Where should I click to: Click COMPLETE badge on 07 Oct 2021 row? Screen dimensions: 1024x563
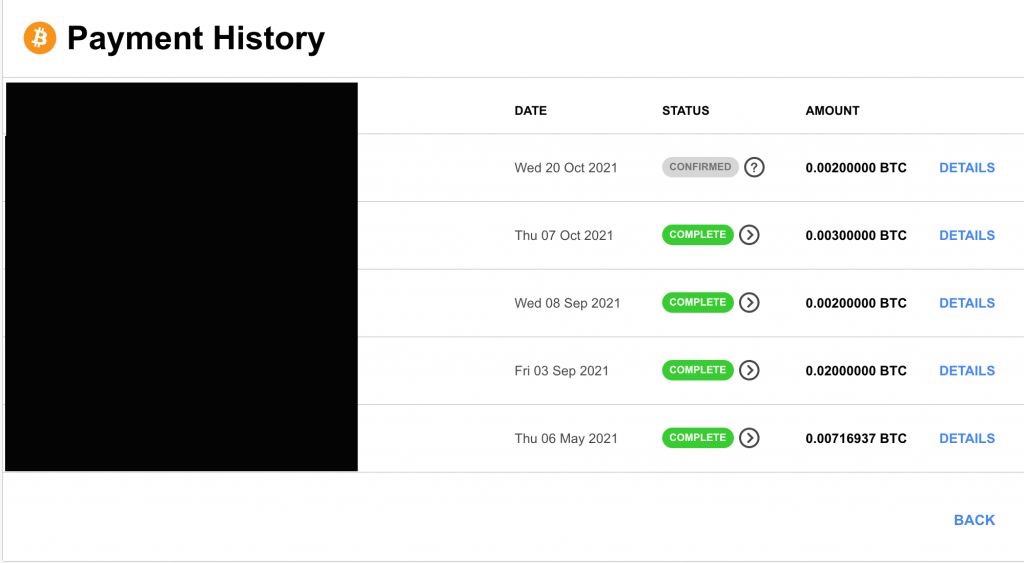(697, 235)
